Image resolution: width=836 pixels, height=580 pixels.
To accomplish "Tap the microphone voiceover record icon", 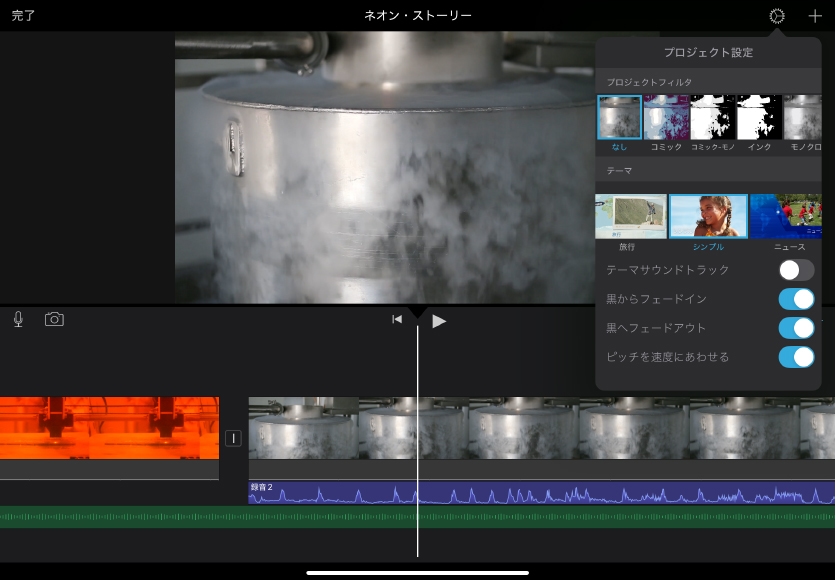I will point(18,319).
